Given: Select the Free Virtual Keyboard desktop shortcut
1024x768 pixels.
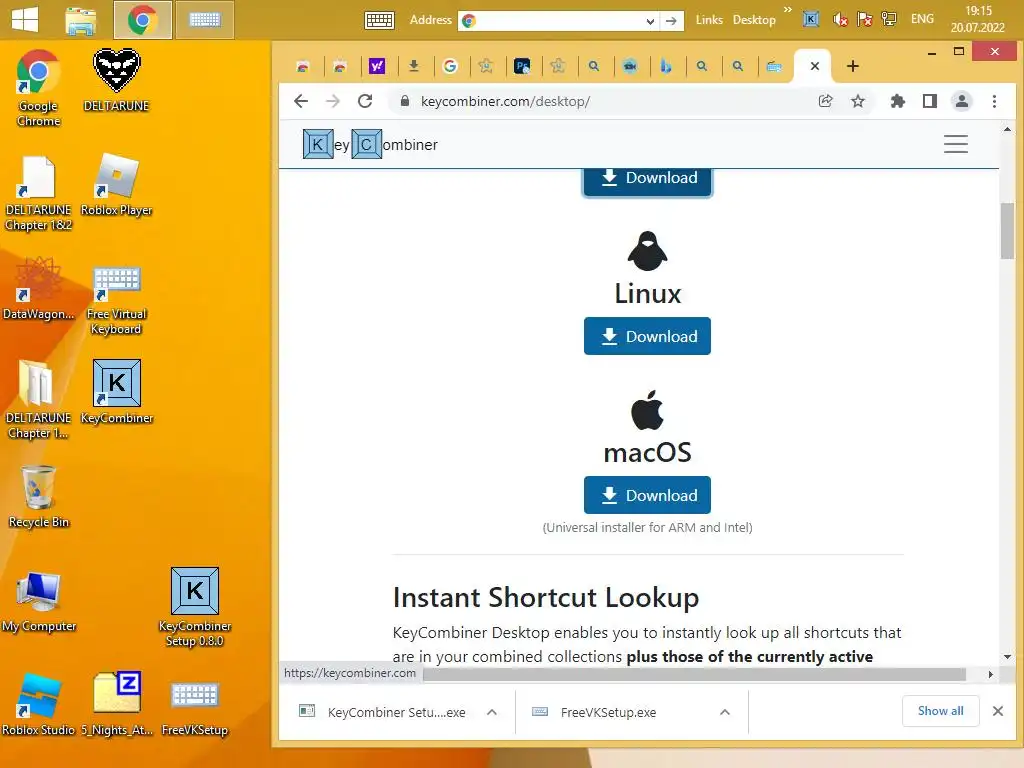Looking at the screenshot, I should tap(116, 300).
